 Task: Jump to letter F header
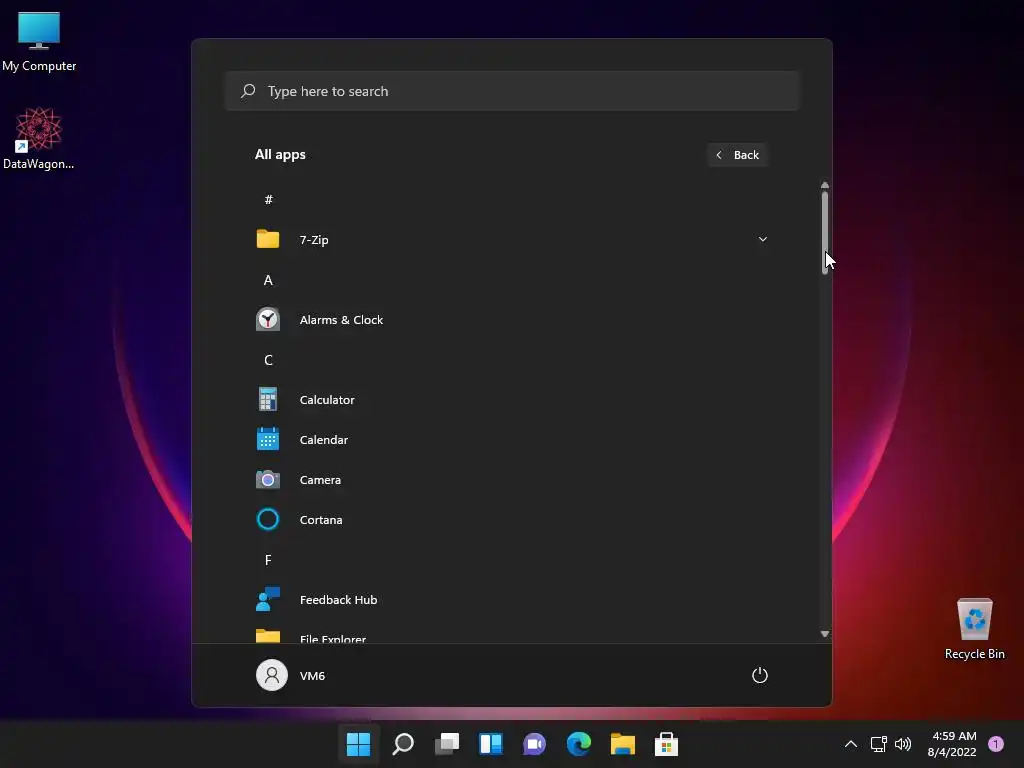click(x=268, y=559)
